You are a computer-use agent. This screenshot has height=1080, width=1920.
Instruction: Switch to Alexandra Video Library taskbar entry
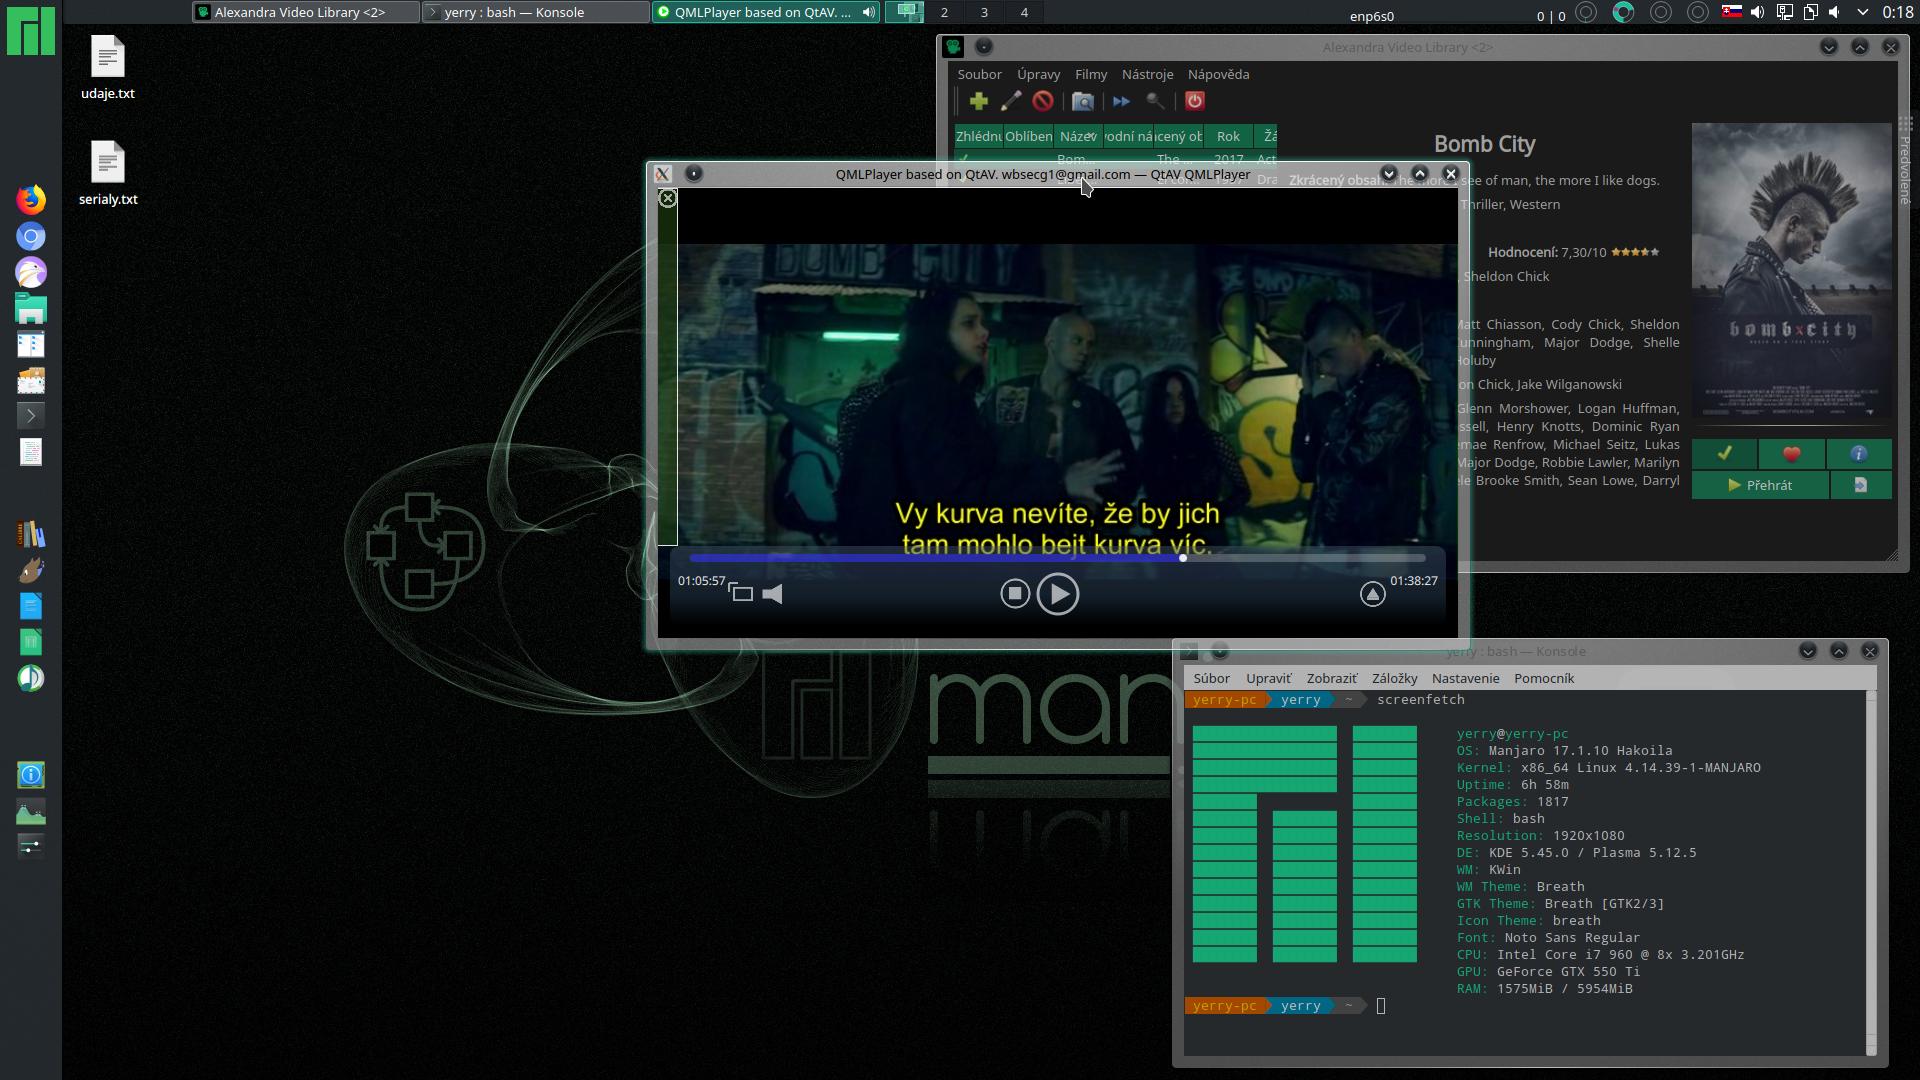point(305,12)
